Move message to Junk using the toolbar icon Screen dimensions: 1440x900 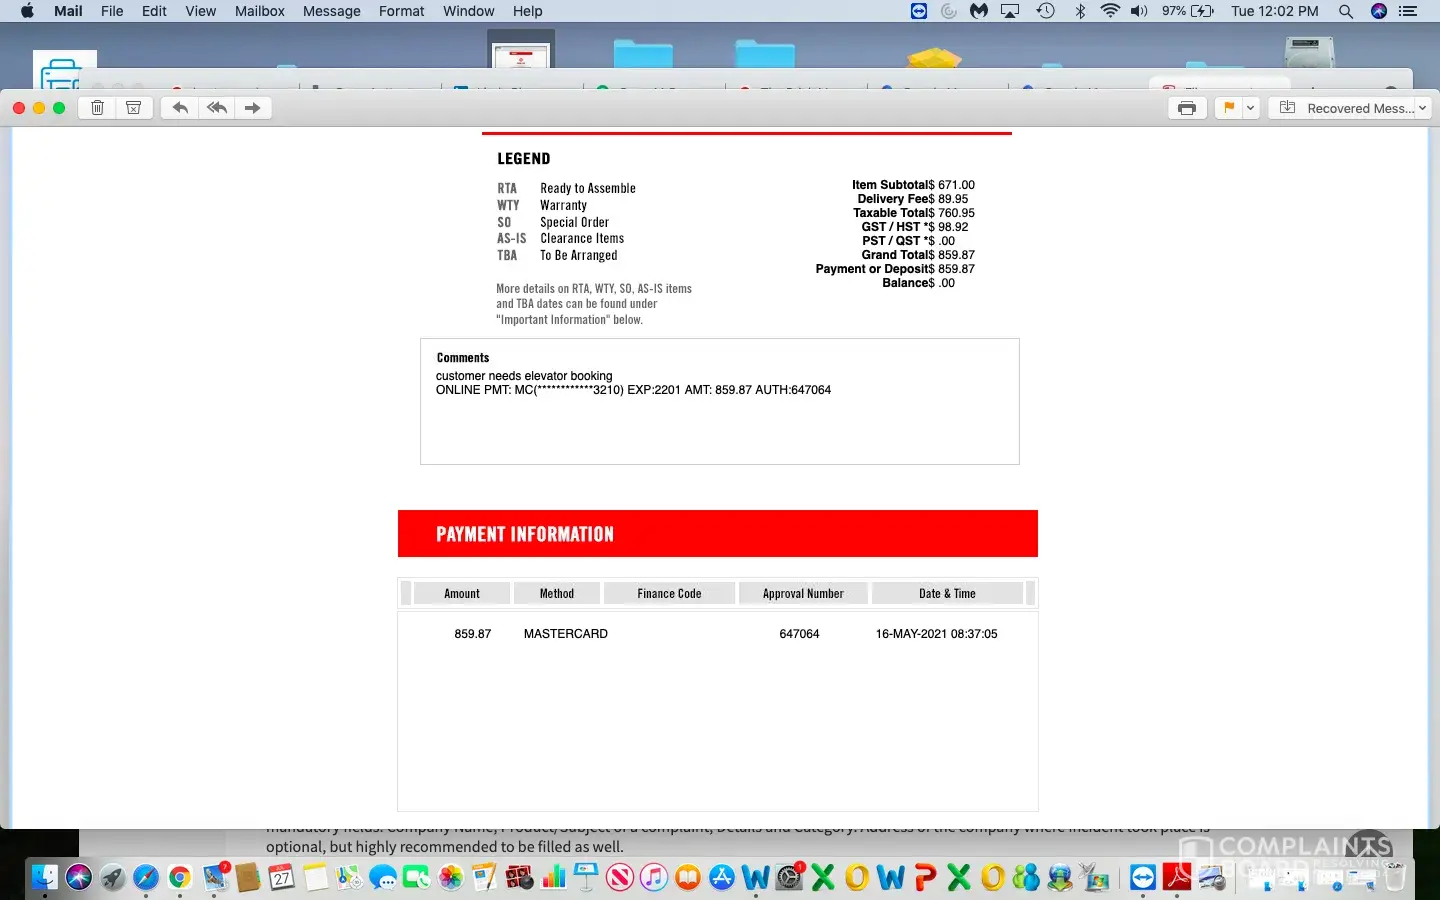tap(133, 108)
